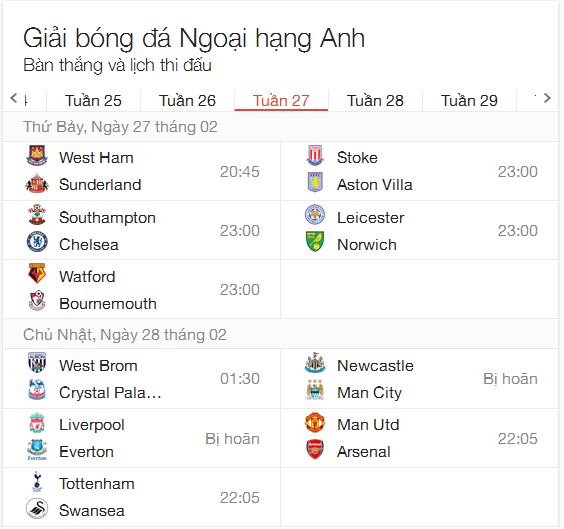
Task: Click the Tottenham club crest
Action: pos(37,482)
